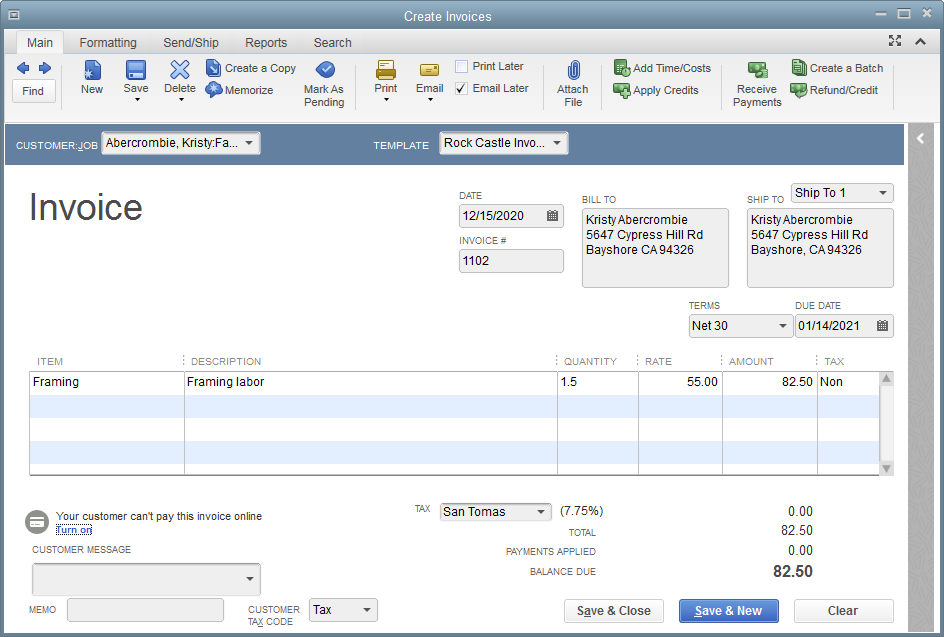Open Add Time/Costs
The image size is (944, 637).
(662, 68)
